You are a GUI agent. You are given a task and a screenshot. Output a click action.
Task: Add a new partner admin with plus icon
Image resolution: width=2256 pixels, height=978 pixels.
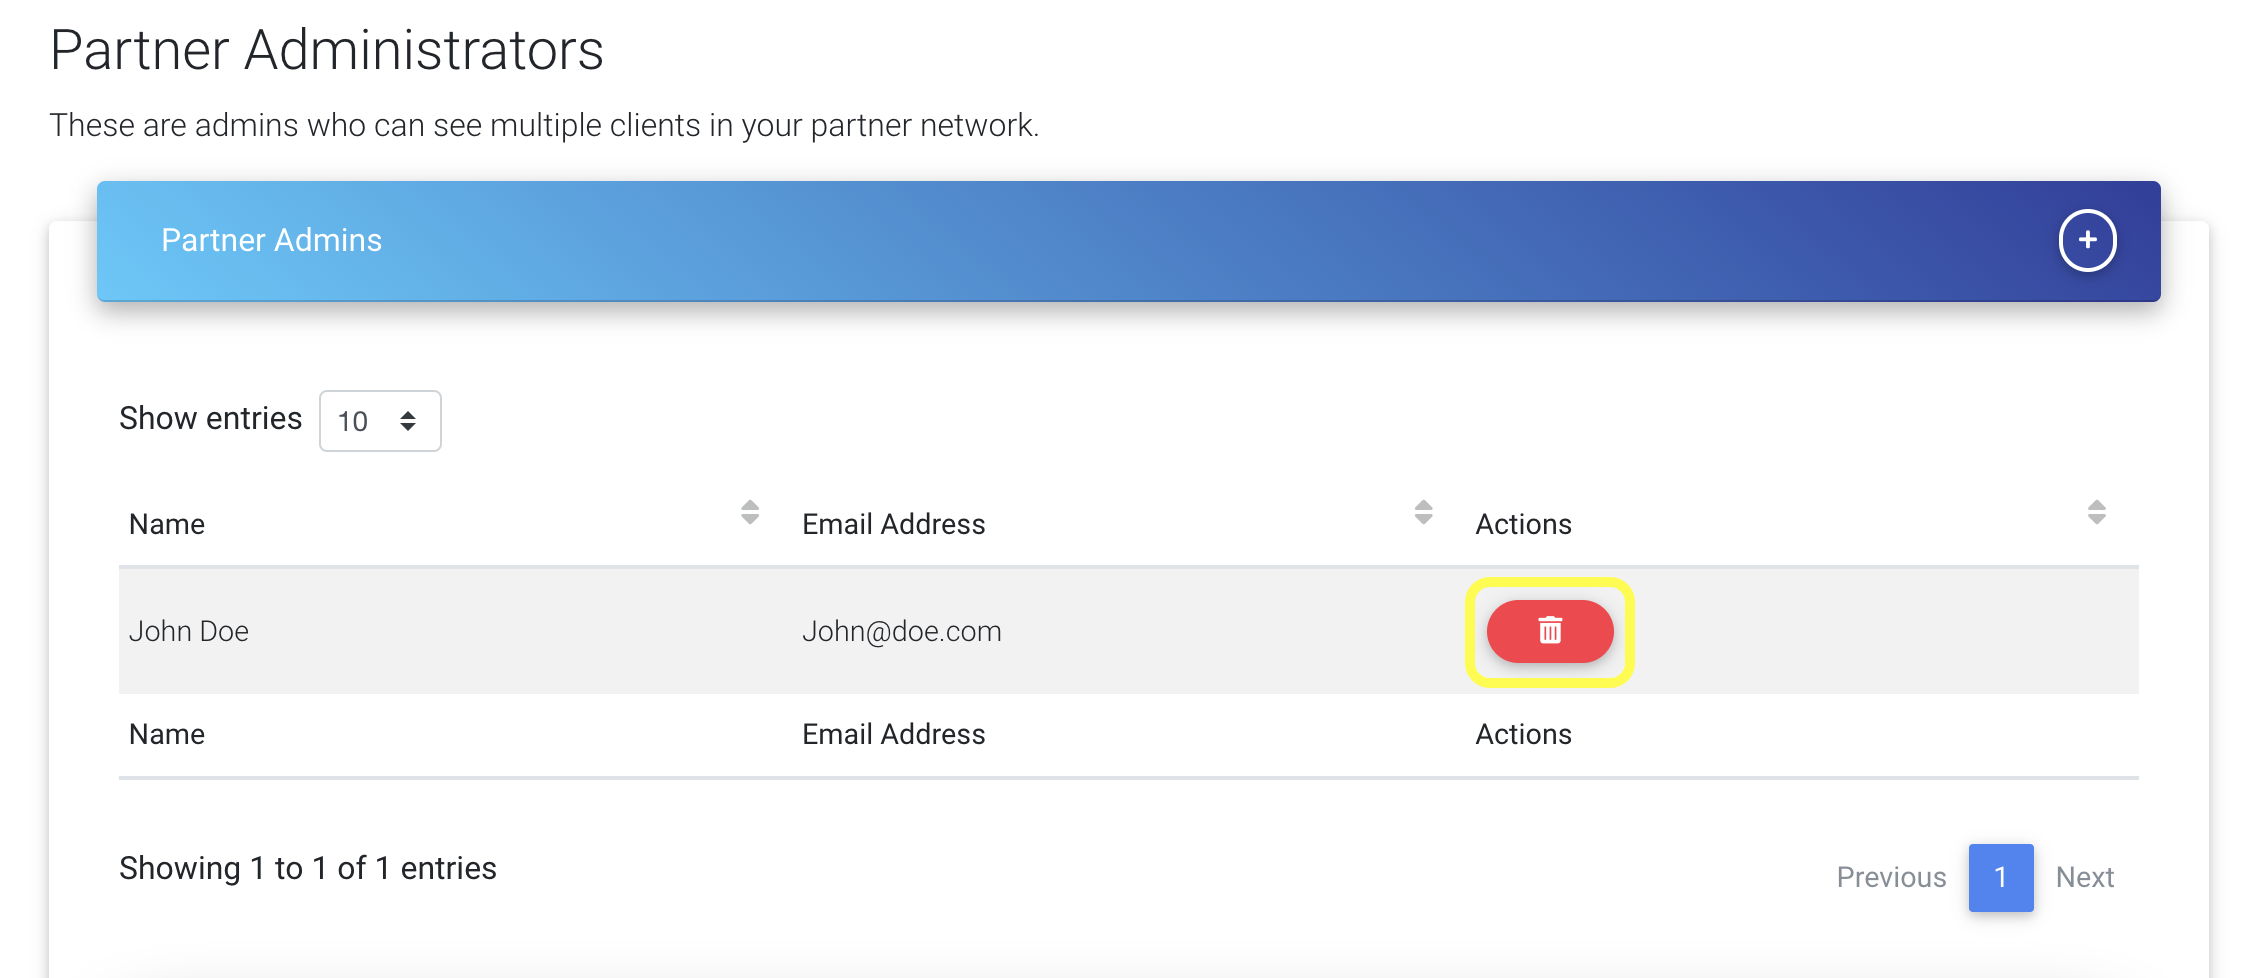tap(2087, 240)
